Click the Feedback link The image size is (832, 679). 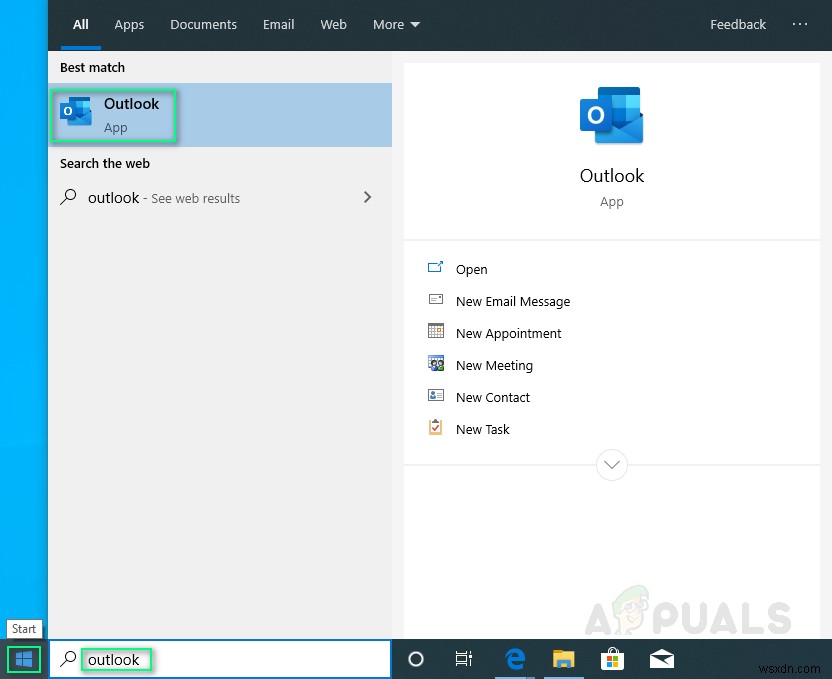point(738,24)
